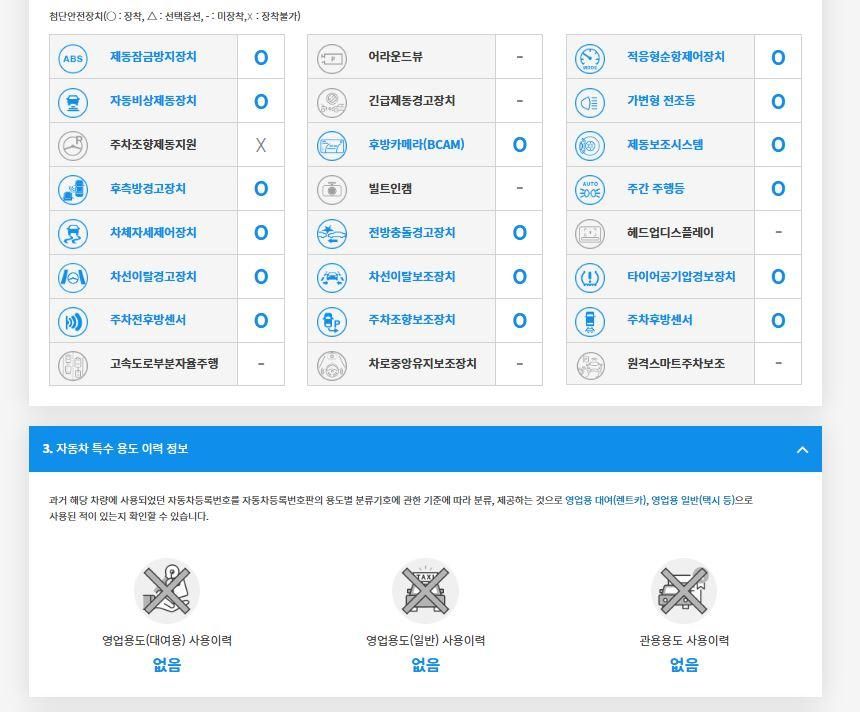This screenshot has width=860, height=712.
Task: Click the 주간 주행등 AUTO icon
Action: [590, 190]
